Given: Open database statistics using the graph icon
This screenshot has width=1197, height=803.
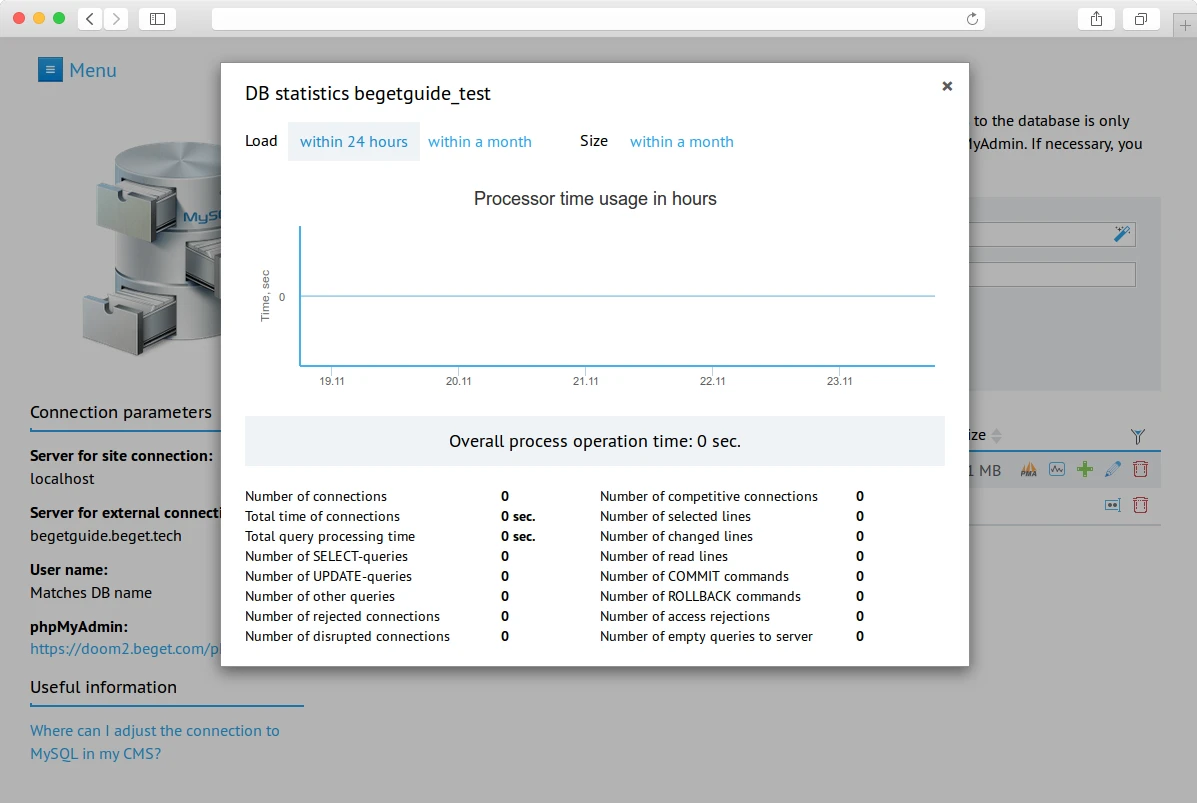Looking at the screenshot, I should point(1056,469).
